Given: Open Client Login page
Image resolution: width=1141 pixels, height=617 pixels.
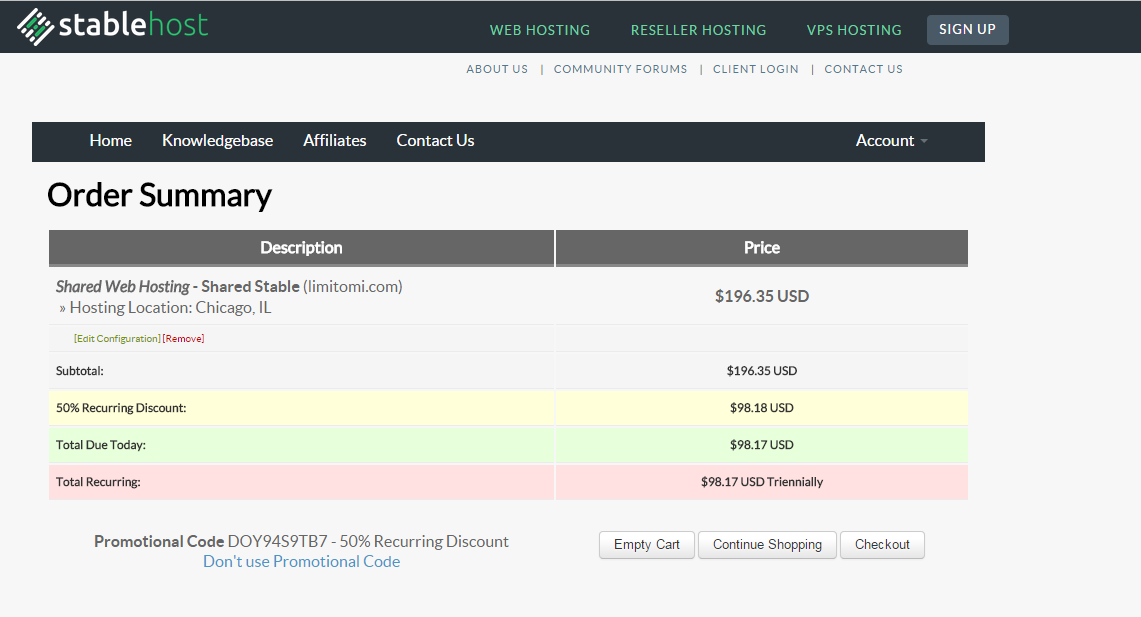Looking at the screenshot, I should pyautogui.click(x=756, y=69).
